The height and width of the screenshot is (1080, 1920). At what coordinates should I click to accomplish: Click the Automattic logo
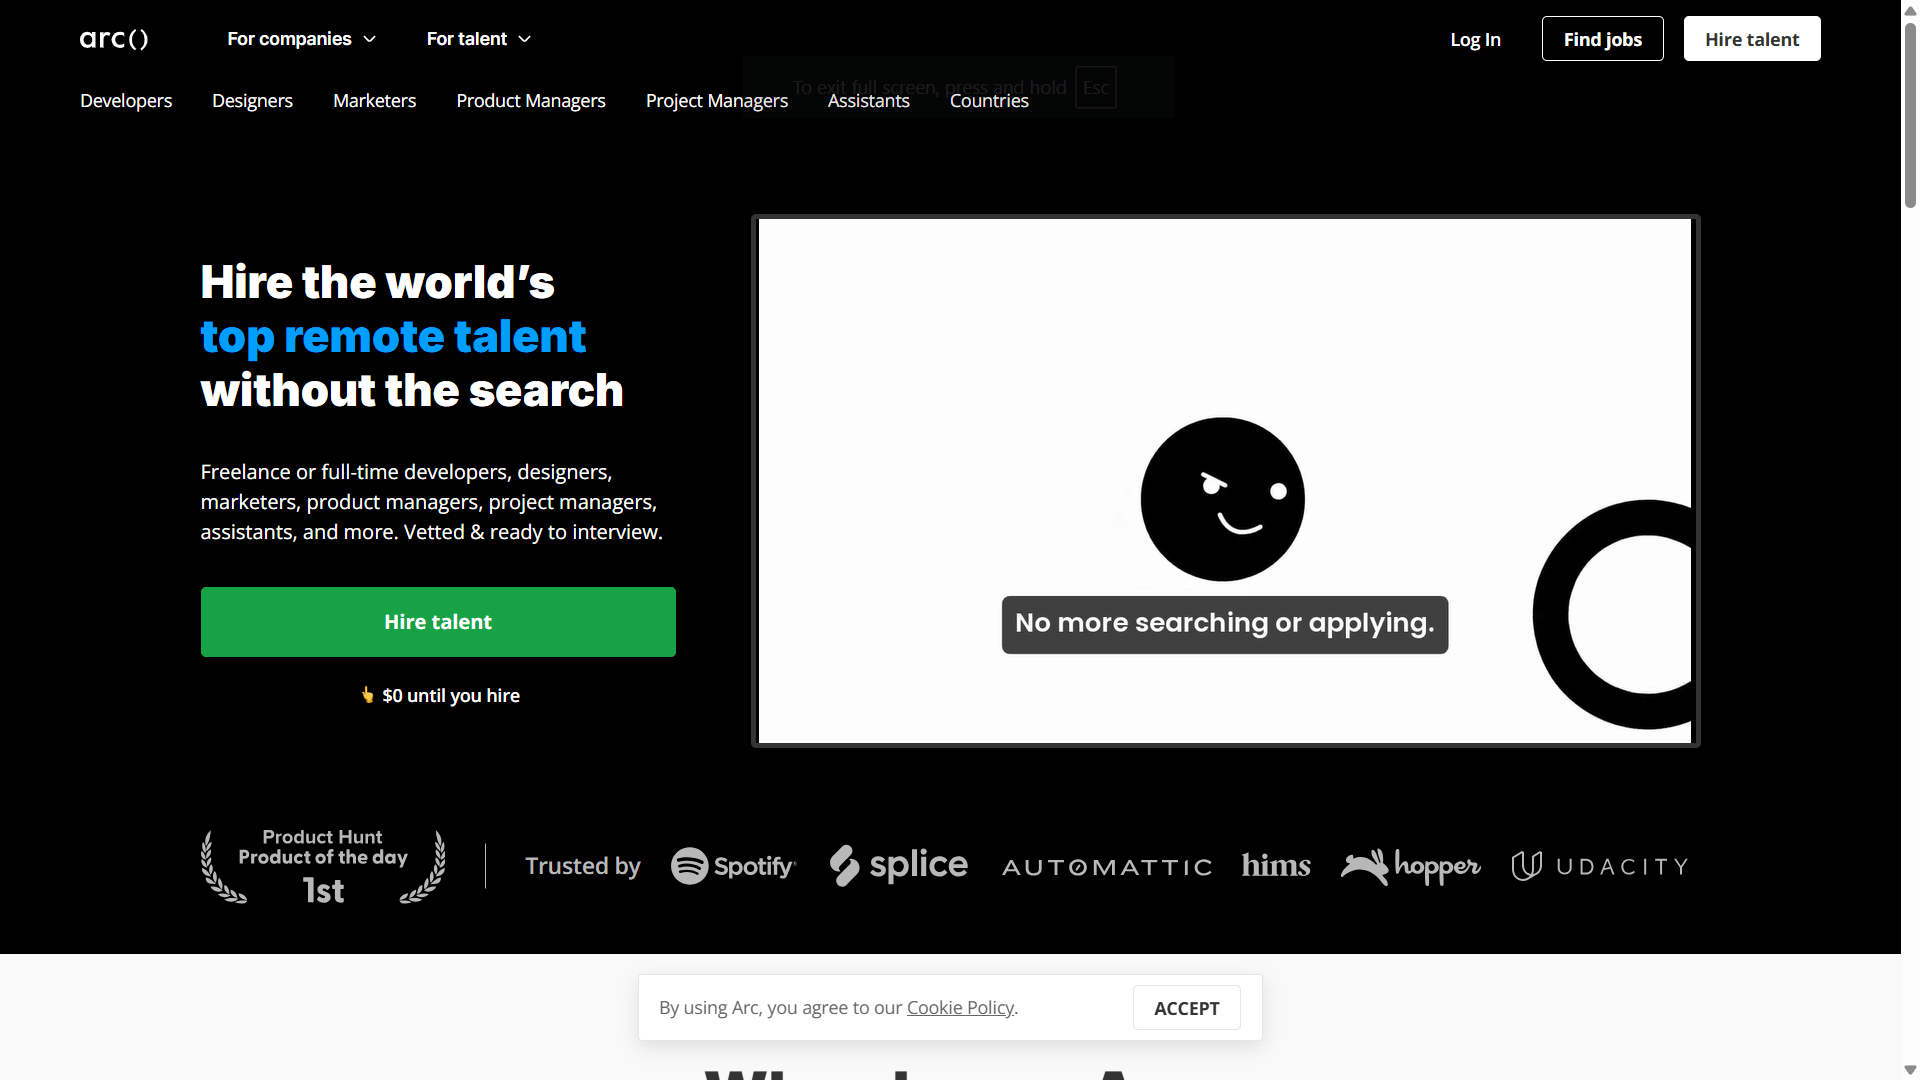(1107, 866)
